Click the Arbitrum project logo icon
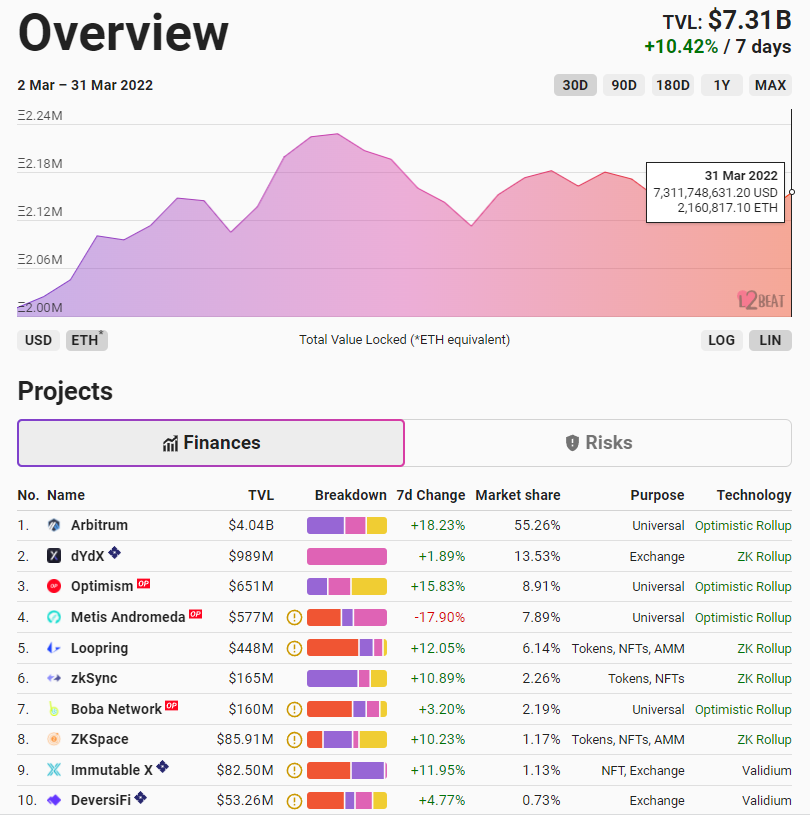The image size is (810, 815). 54,525
